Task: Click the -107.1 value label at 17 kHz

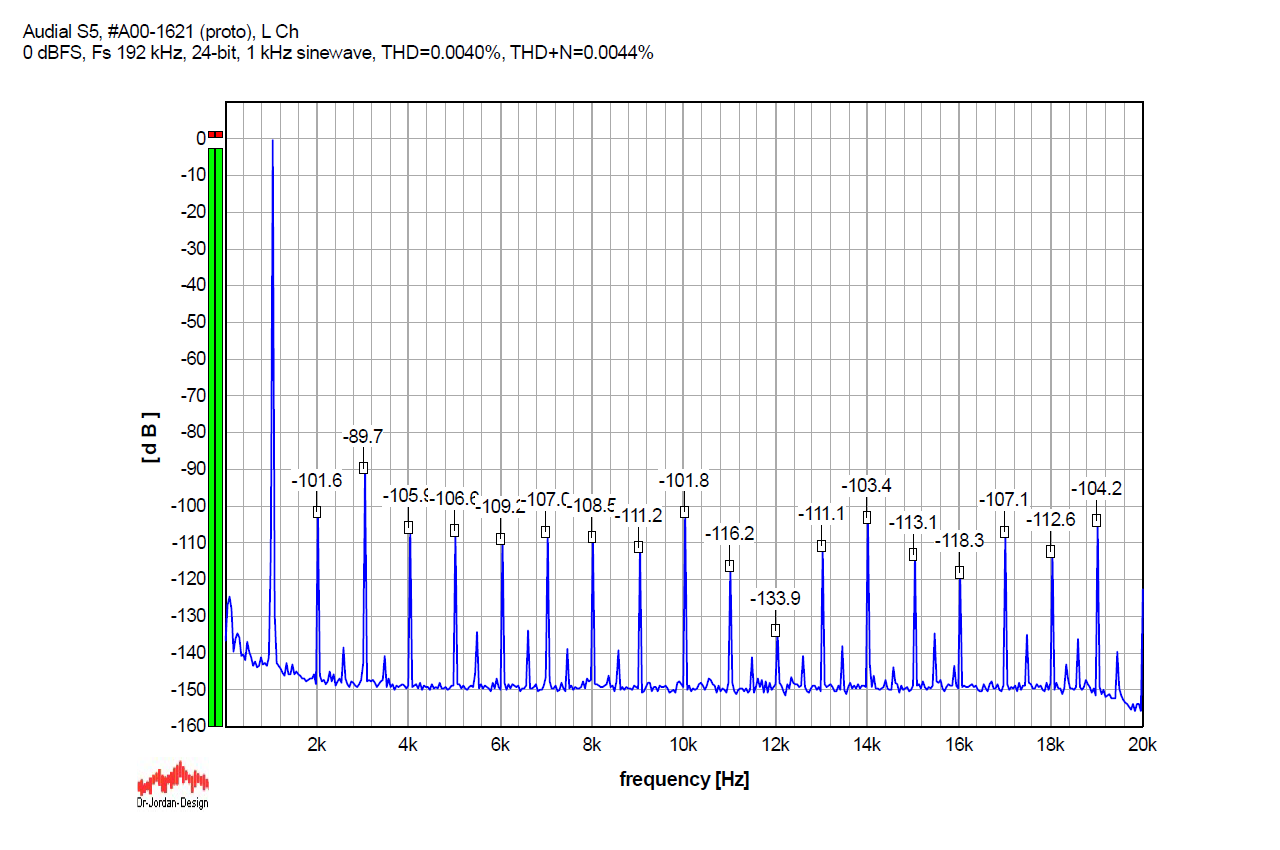Action: pyautogui.click(x=1004, y=499)
